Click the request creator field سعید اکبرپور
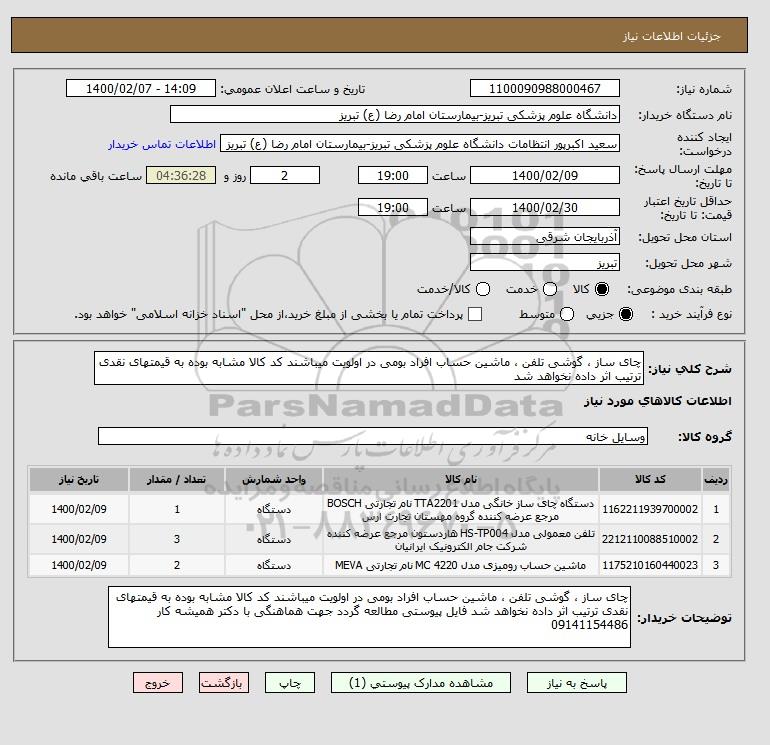The height and width of the screenshot is (745, 770). click(420, 144)
